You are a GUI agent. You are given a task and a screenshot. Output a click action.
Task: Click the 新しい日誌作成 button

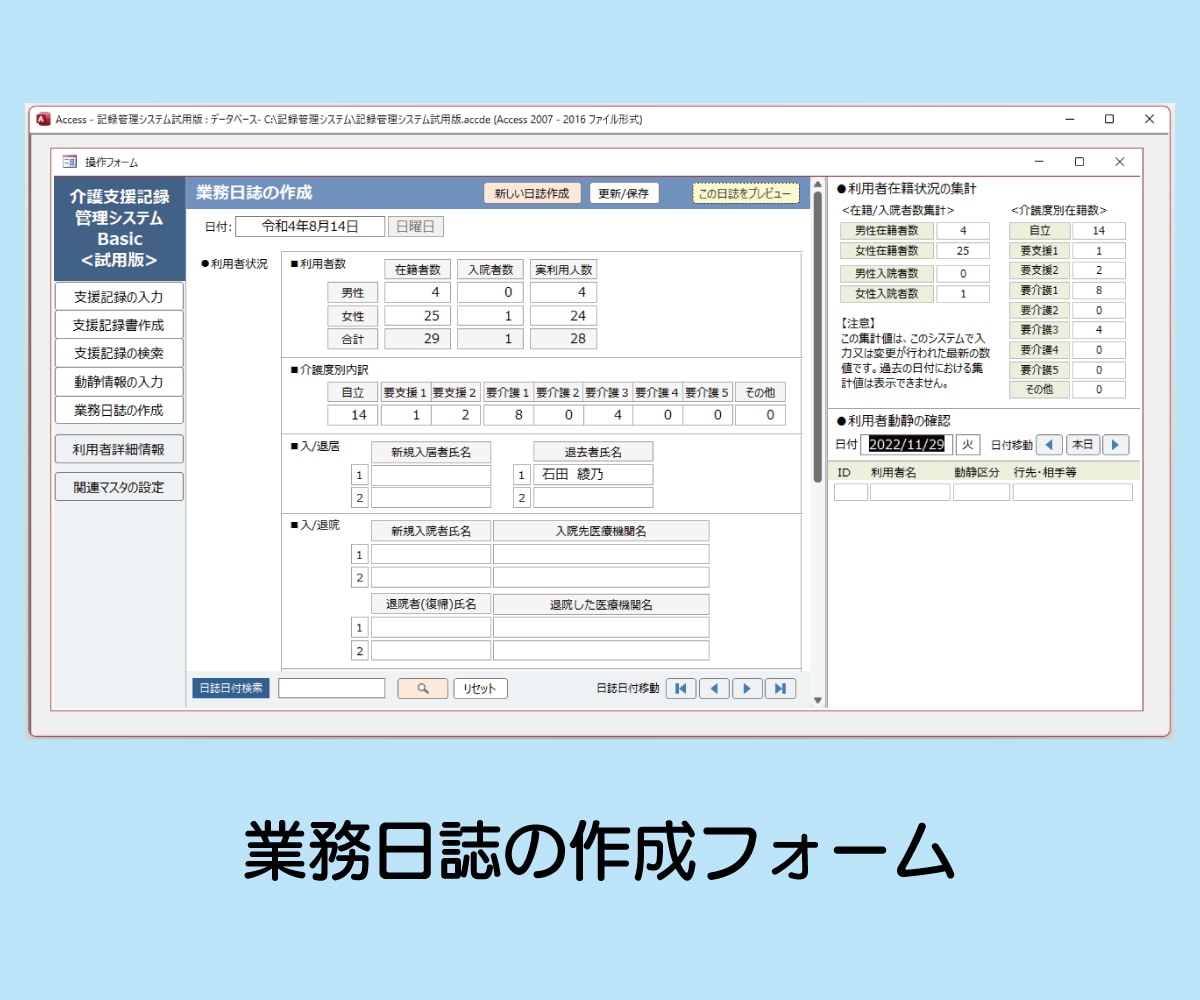click(x=532, y=193)
